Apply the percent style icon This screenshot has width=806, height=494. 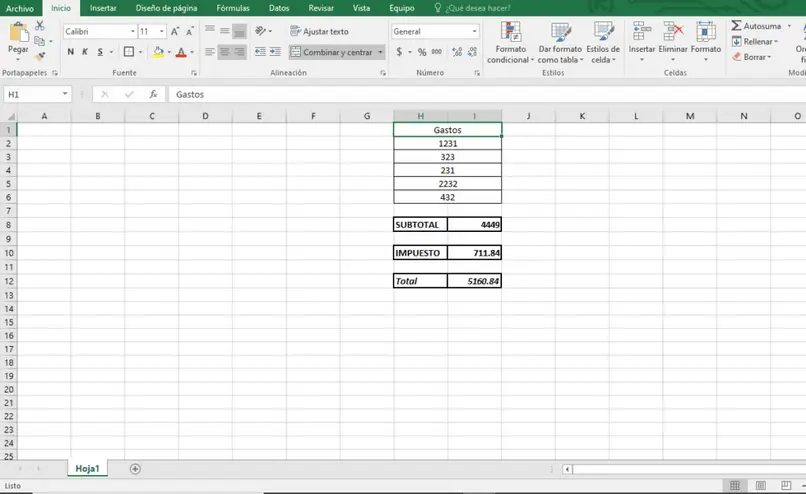(422, 52)
